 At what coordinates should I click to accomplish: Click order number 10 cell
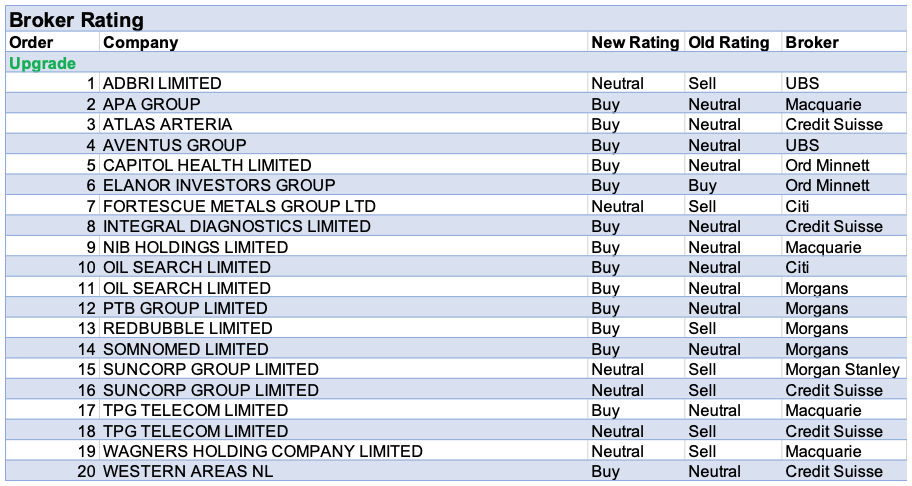tap(87, 267)
